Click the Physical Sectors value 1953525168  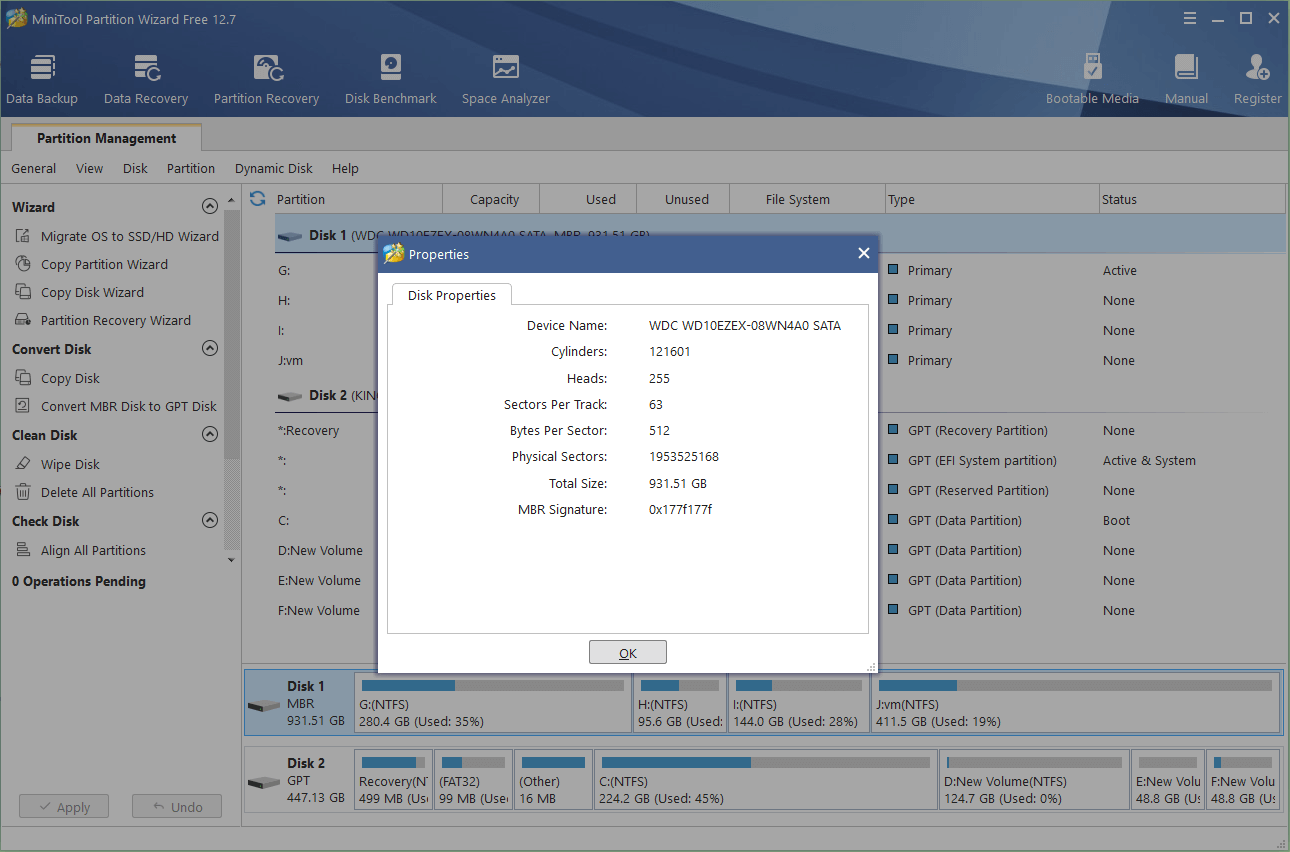(x=684, y=457)
